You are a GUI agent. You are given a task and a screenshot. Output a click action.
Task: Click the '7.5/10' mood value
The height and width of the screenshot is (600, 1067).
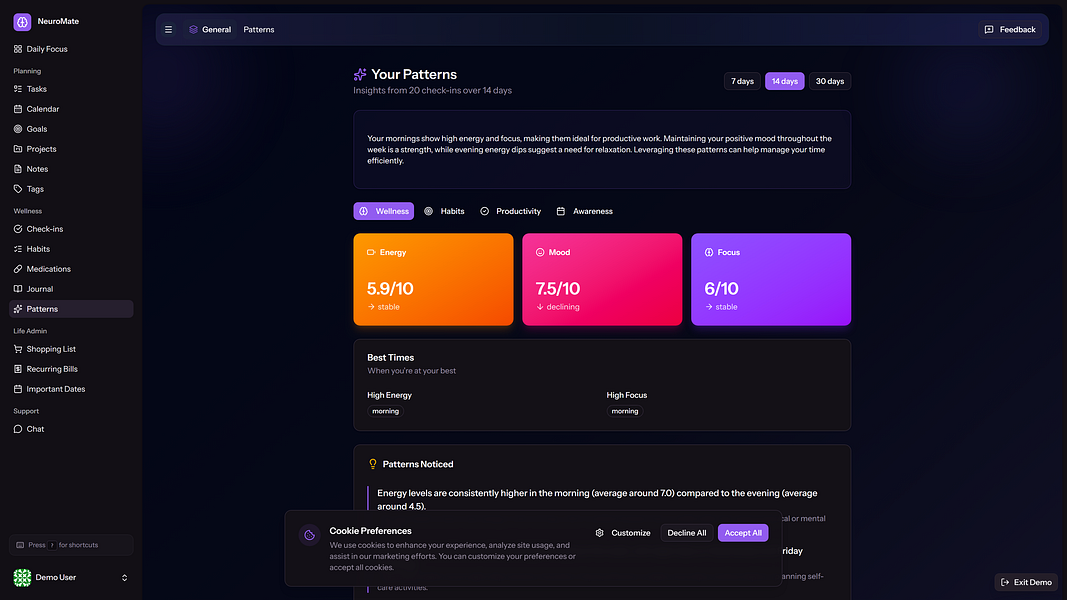pos(558,288)
